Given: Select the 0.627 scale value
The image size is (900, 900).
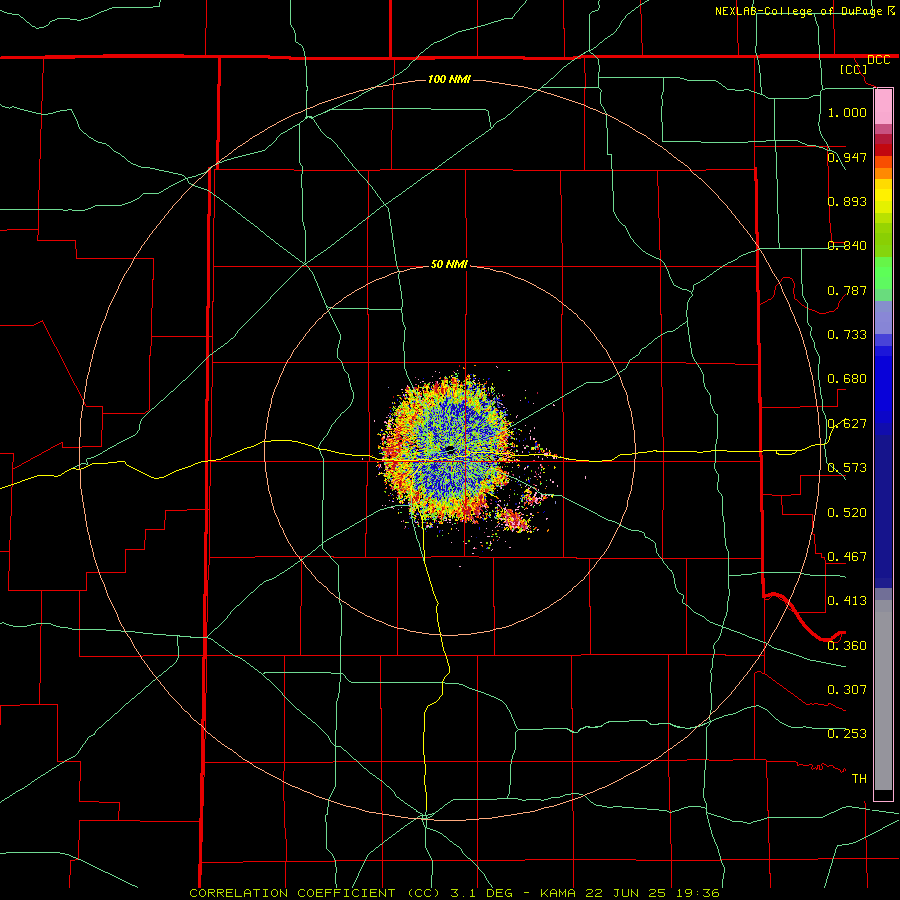Looking at the screenshot, I should (x=847, y=424).
